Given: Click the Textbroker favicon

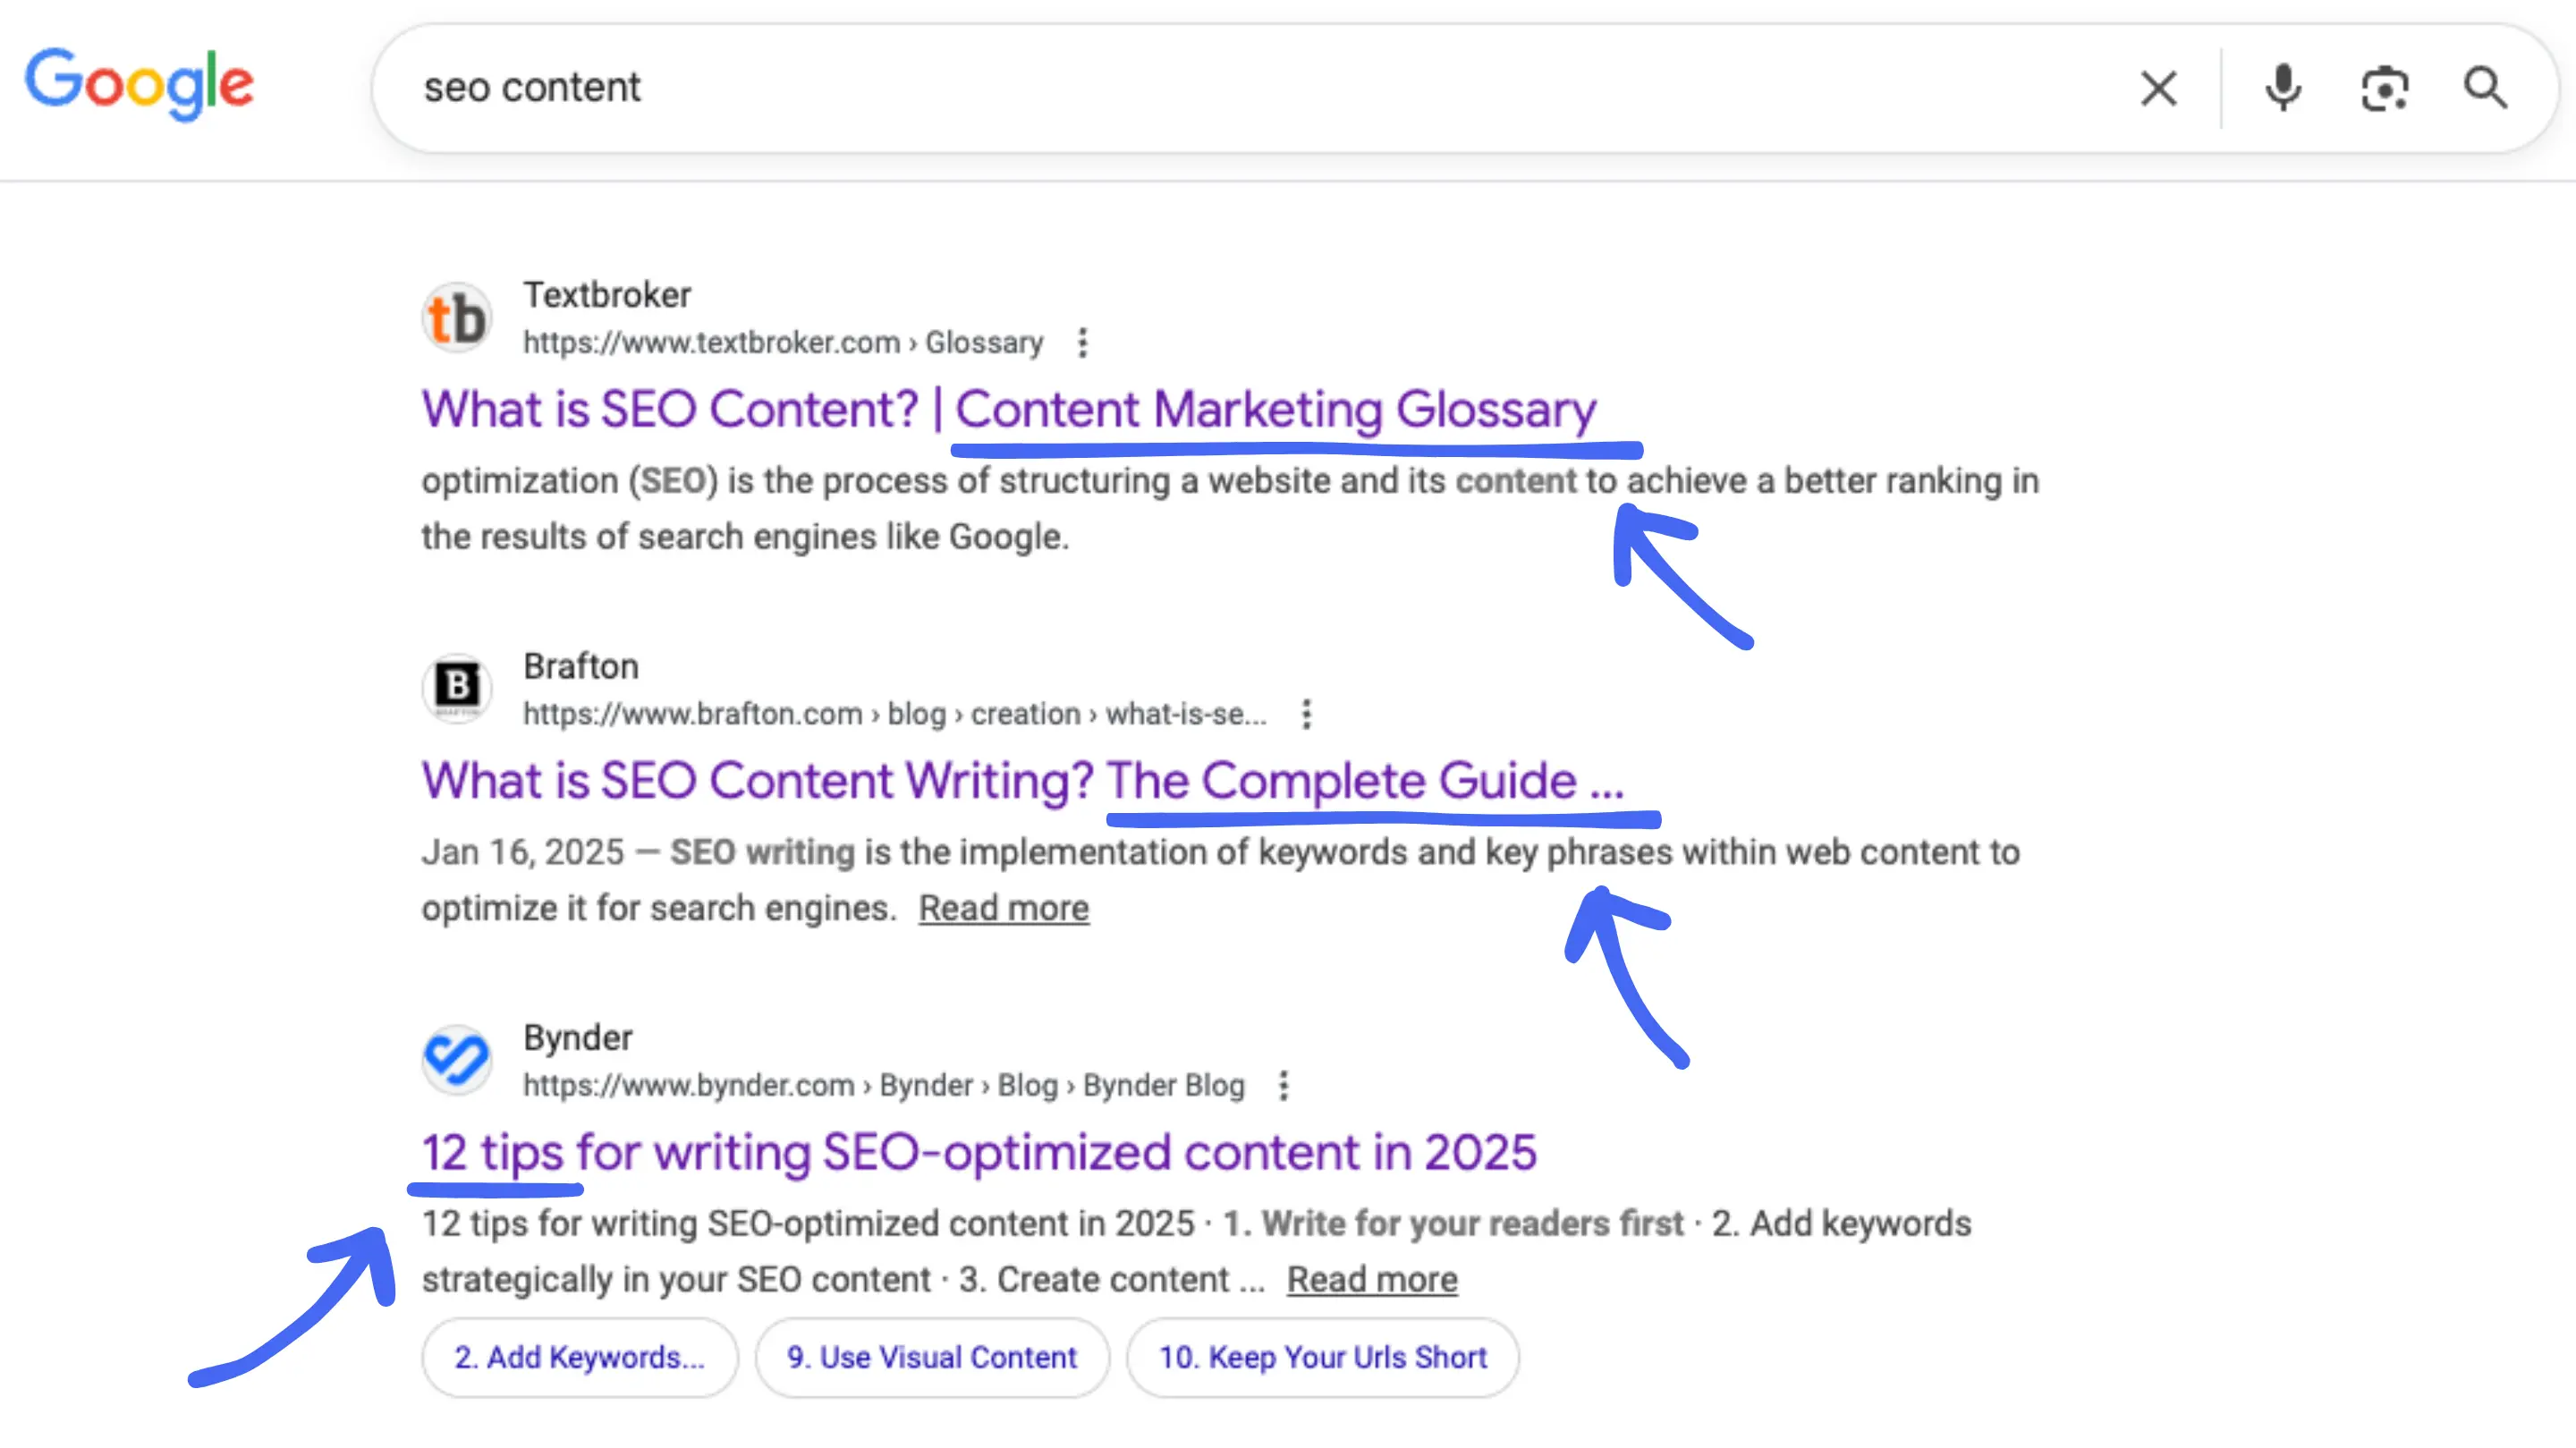Looking at the screenshot, I should tap(457, 318).
